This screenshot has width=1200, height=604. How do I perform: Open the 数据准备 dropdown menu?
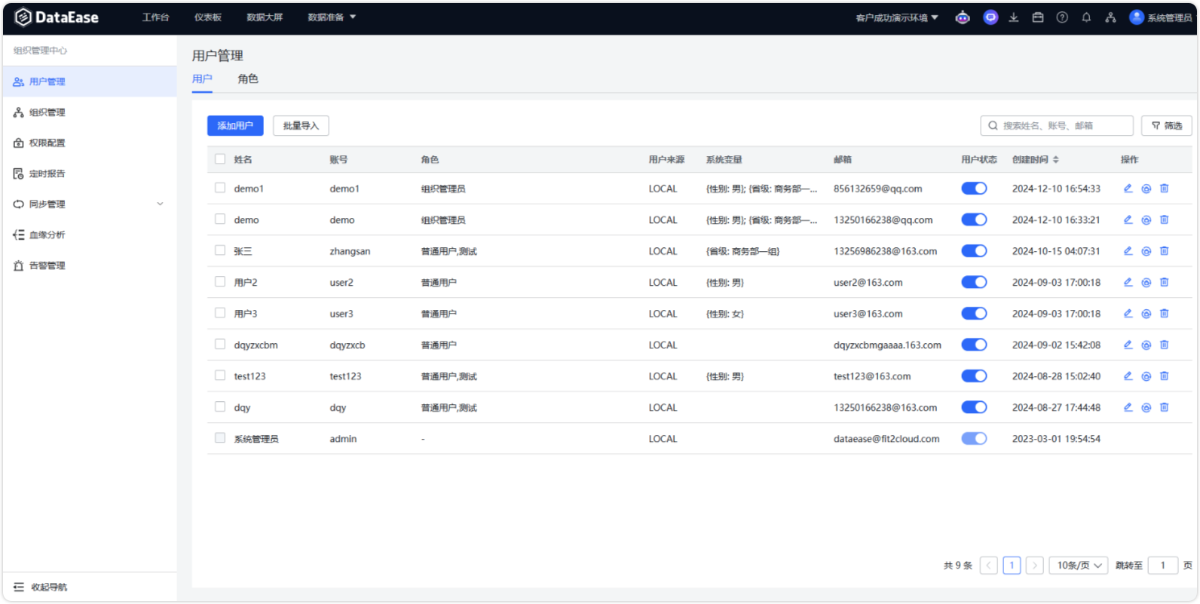coord(332,17)
